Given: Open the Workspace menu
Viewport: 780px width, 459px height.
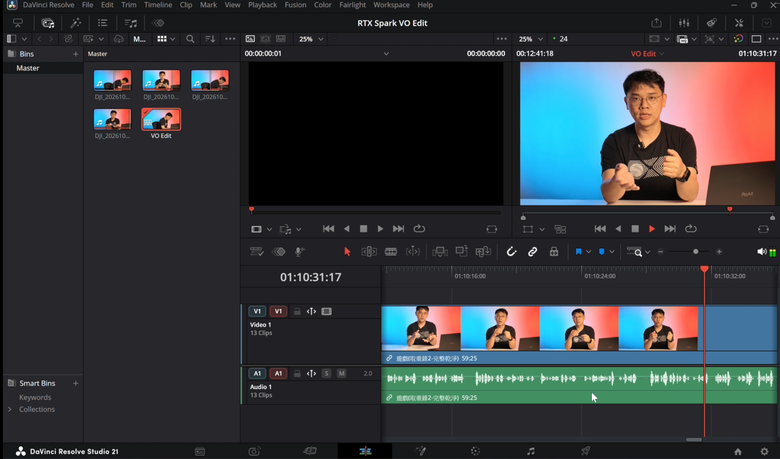Looking at the screenshot, I should click(391, 5).
